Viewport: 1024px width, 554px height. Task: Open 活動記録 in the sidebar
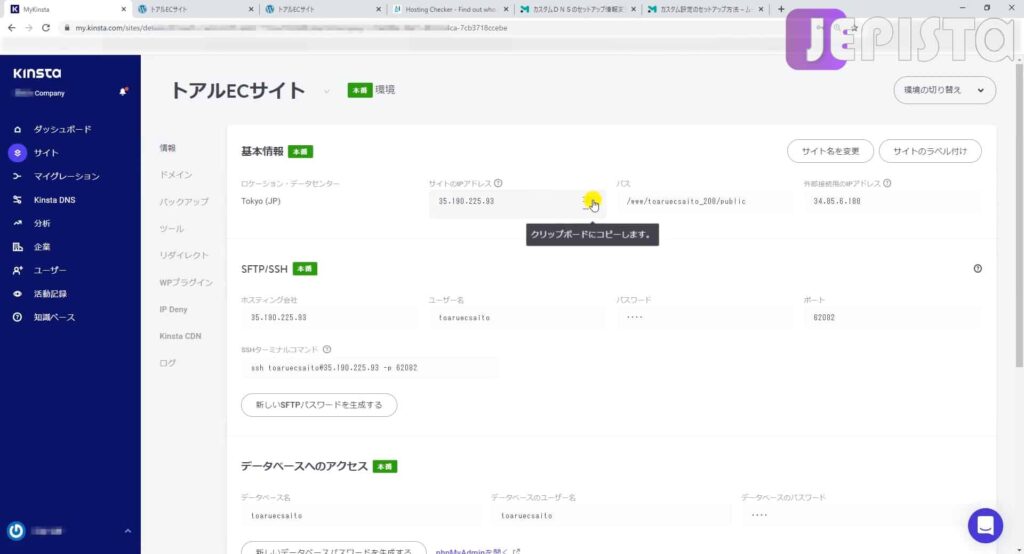point(50,294)
